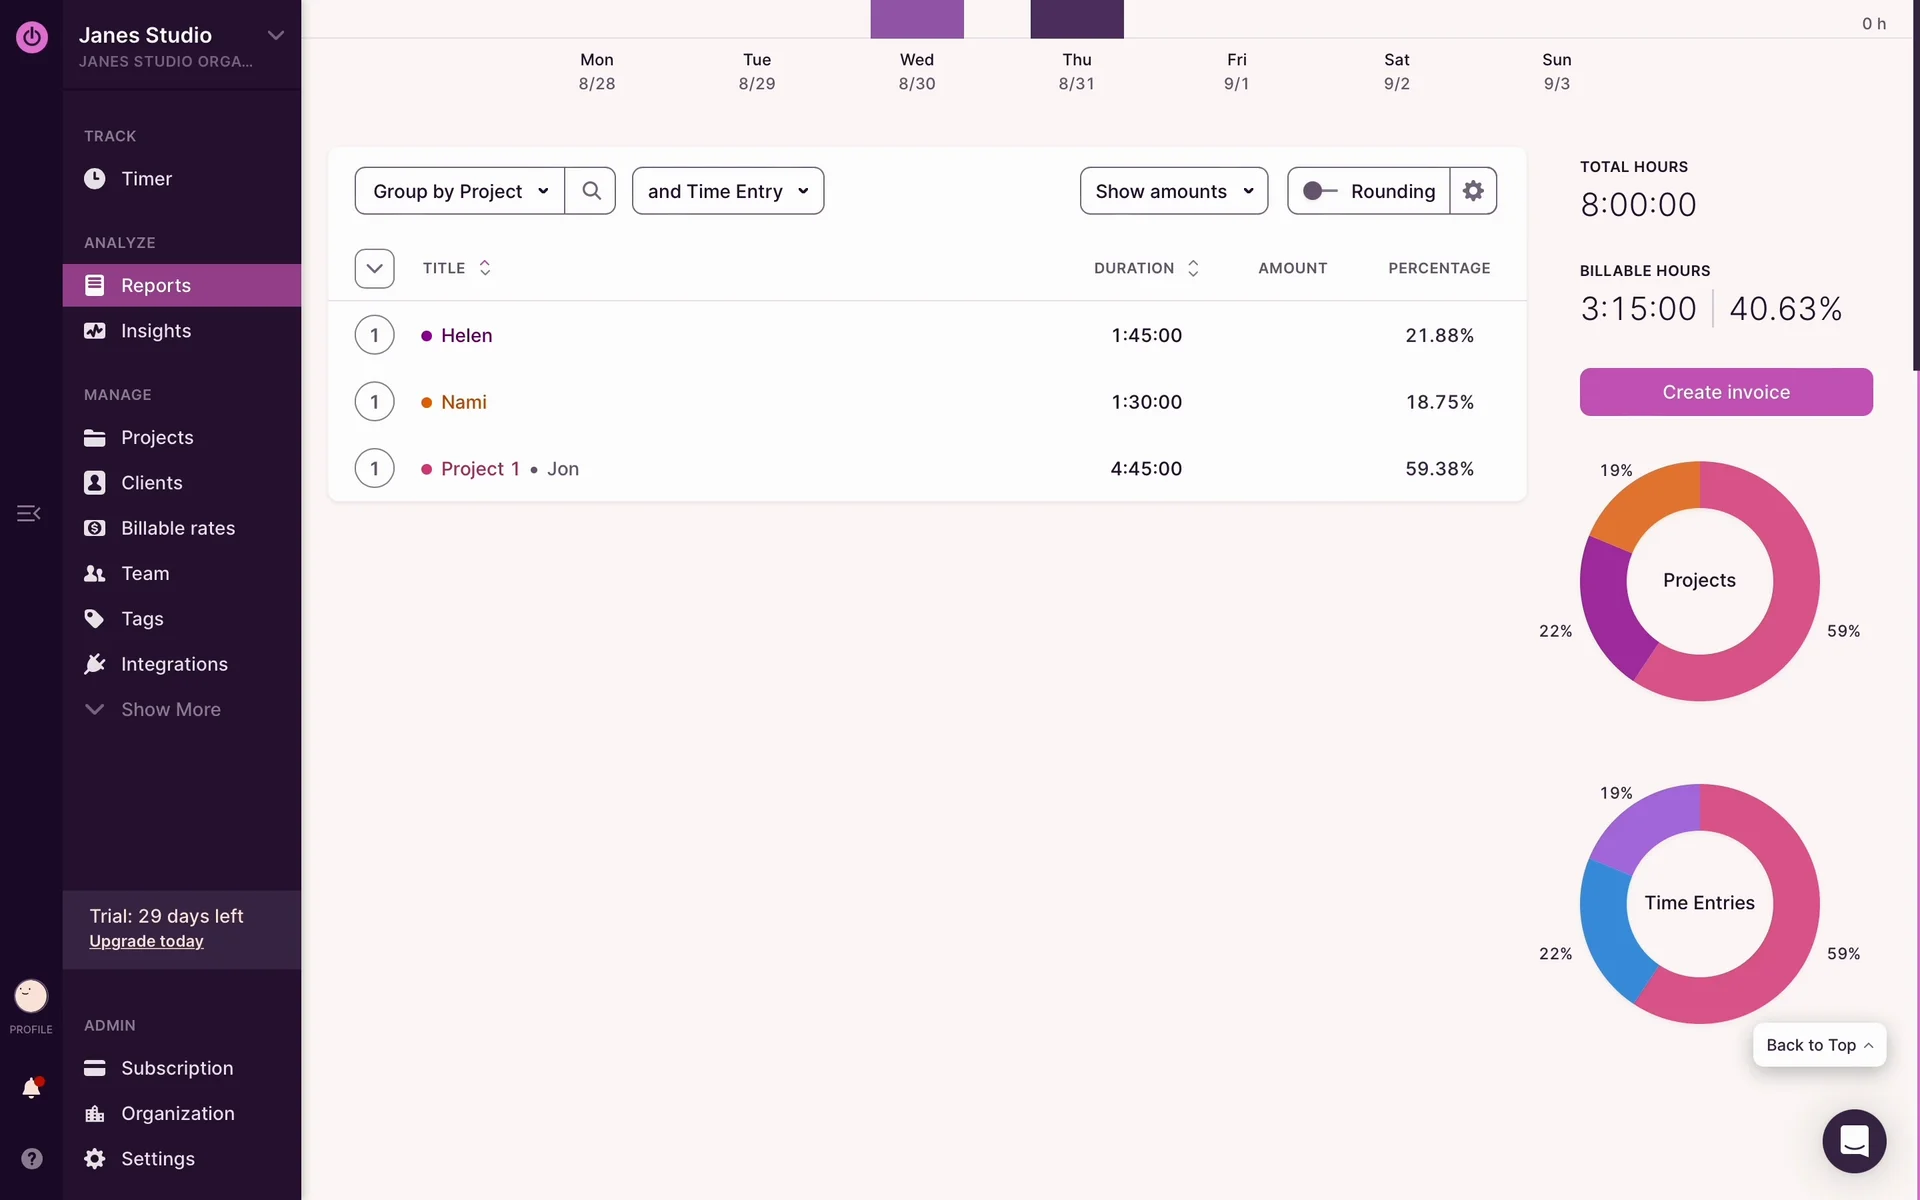The image size is (1920, 1200).
Task: Click the Toggl power logo icon
Action: click(x=31, y=37)
